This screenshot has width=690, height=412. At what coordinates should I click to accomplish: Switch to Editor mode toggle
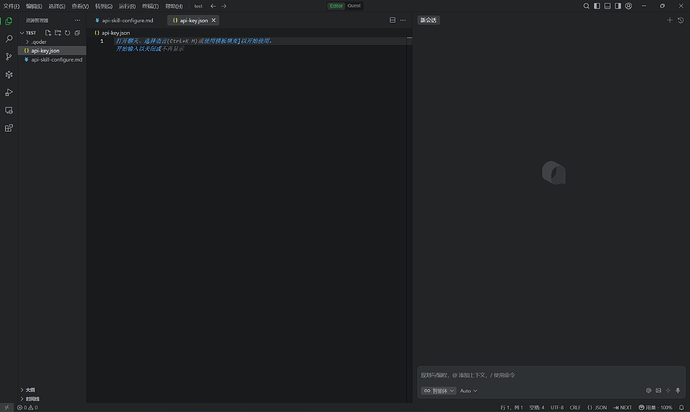tap(336, 6)
